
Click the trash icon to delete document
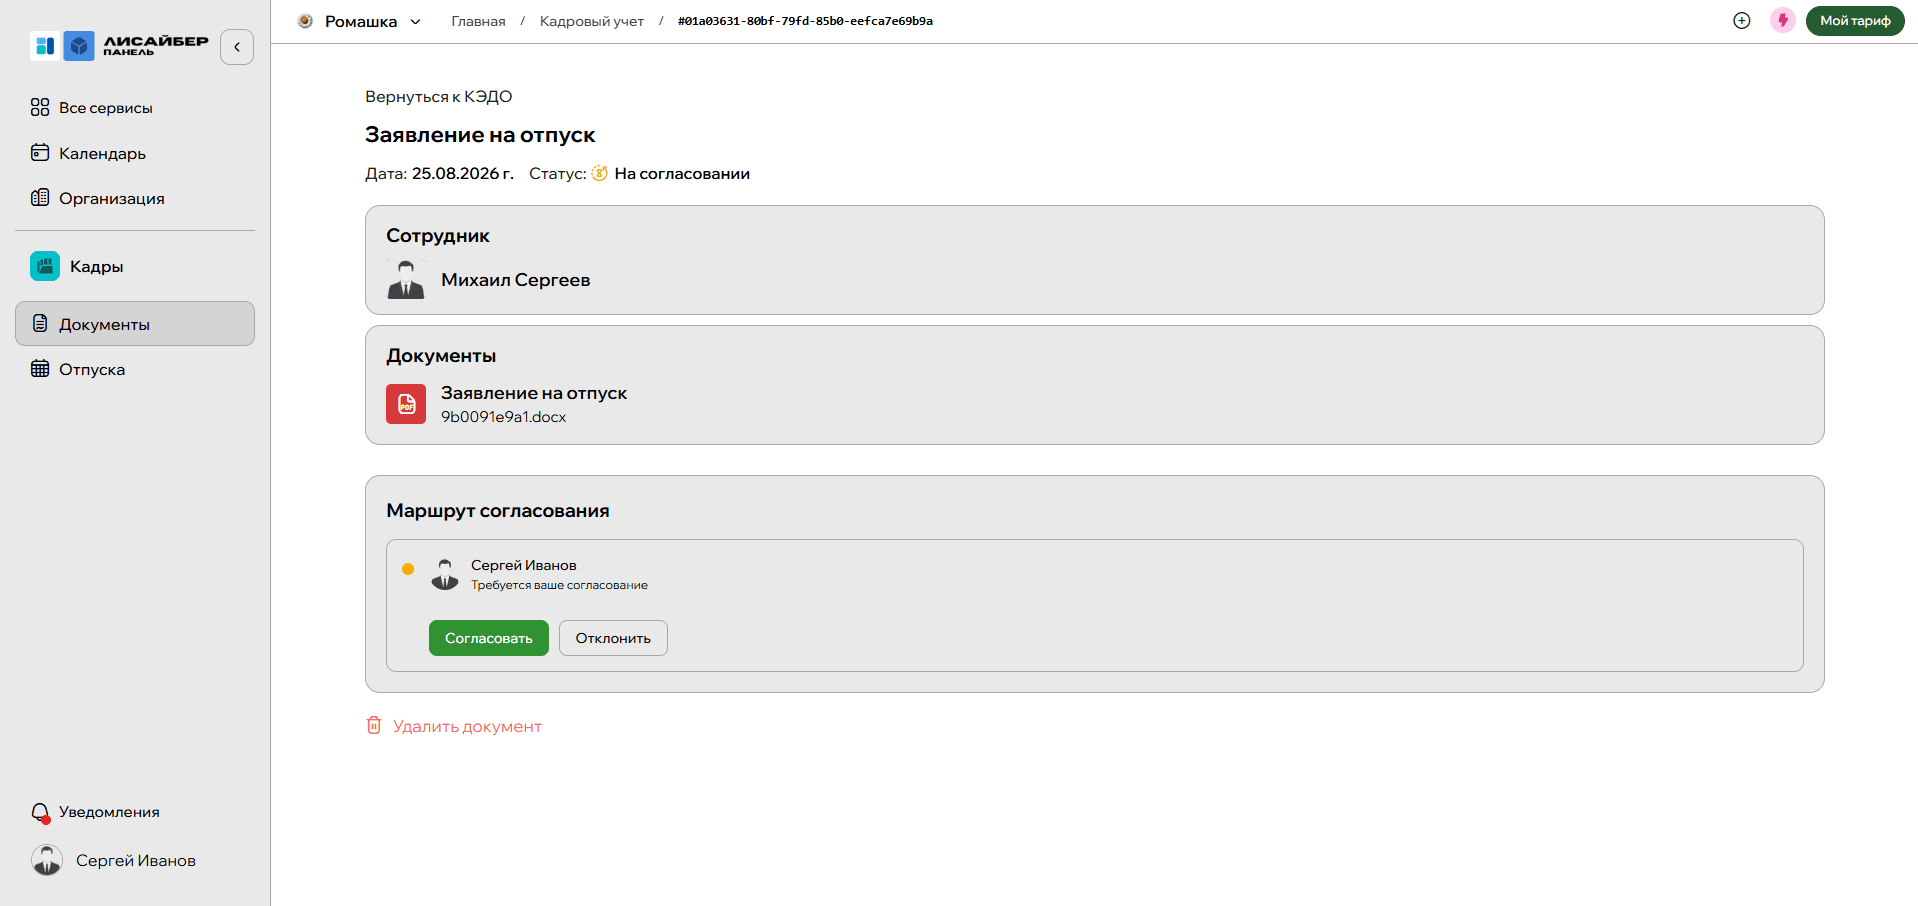tap(373, 725)
